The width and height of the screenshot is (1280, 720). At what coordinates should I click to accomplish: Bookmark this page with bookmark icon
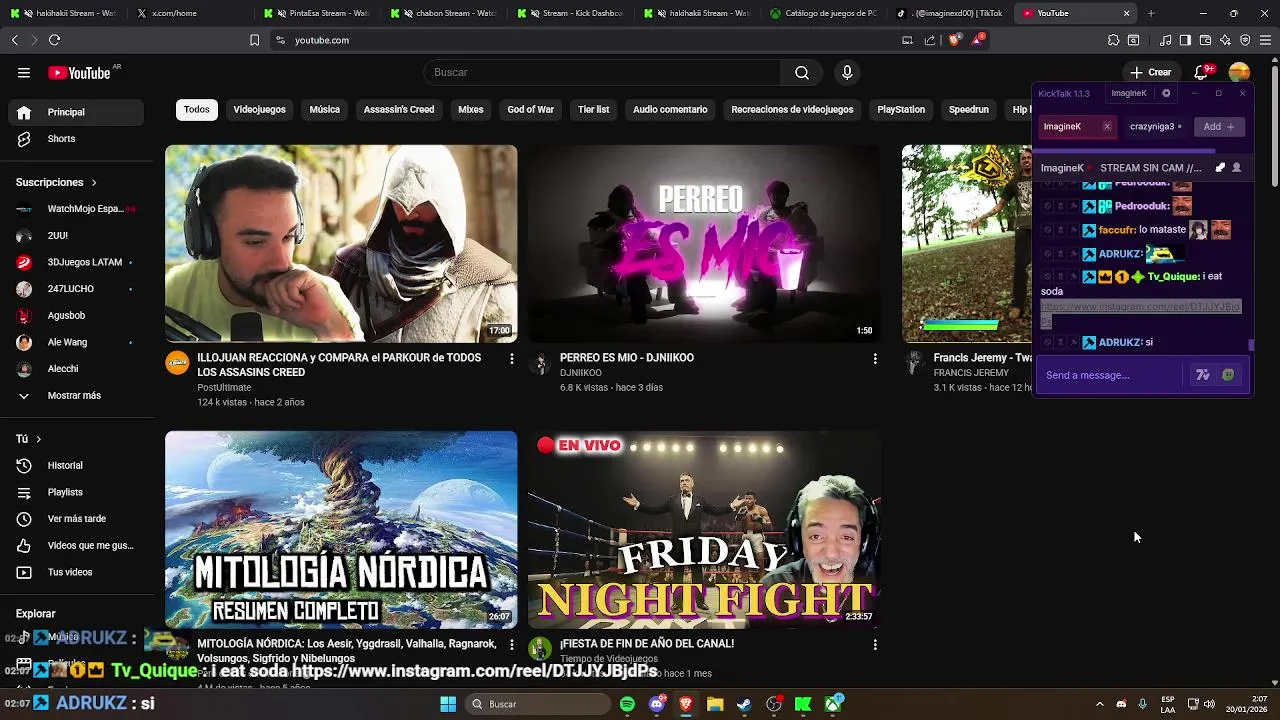pyautogui.click(x=254, y=40)
